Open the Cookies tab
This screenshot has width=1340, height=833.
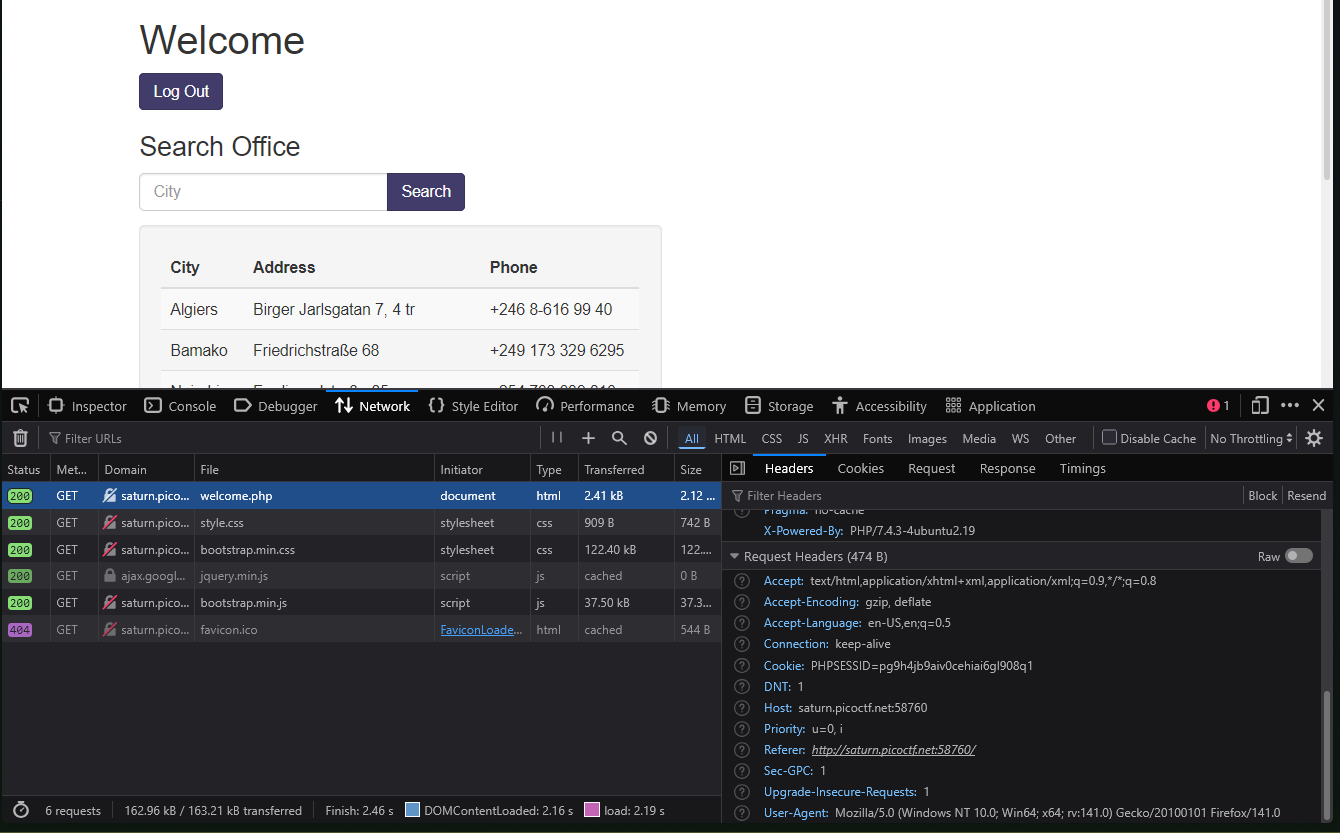click(860, 468)
